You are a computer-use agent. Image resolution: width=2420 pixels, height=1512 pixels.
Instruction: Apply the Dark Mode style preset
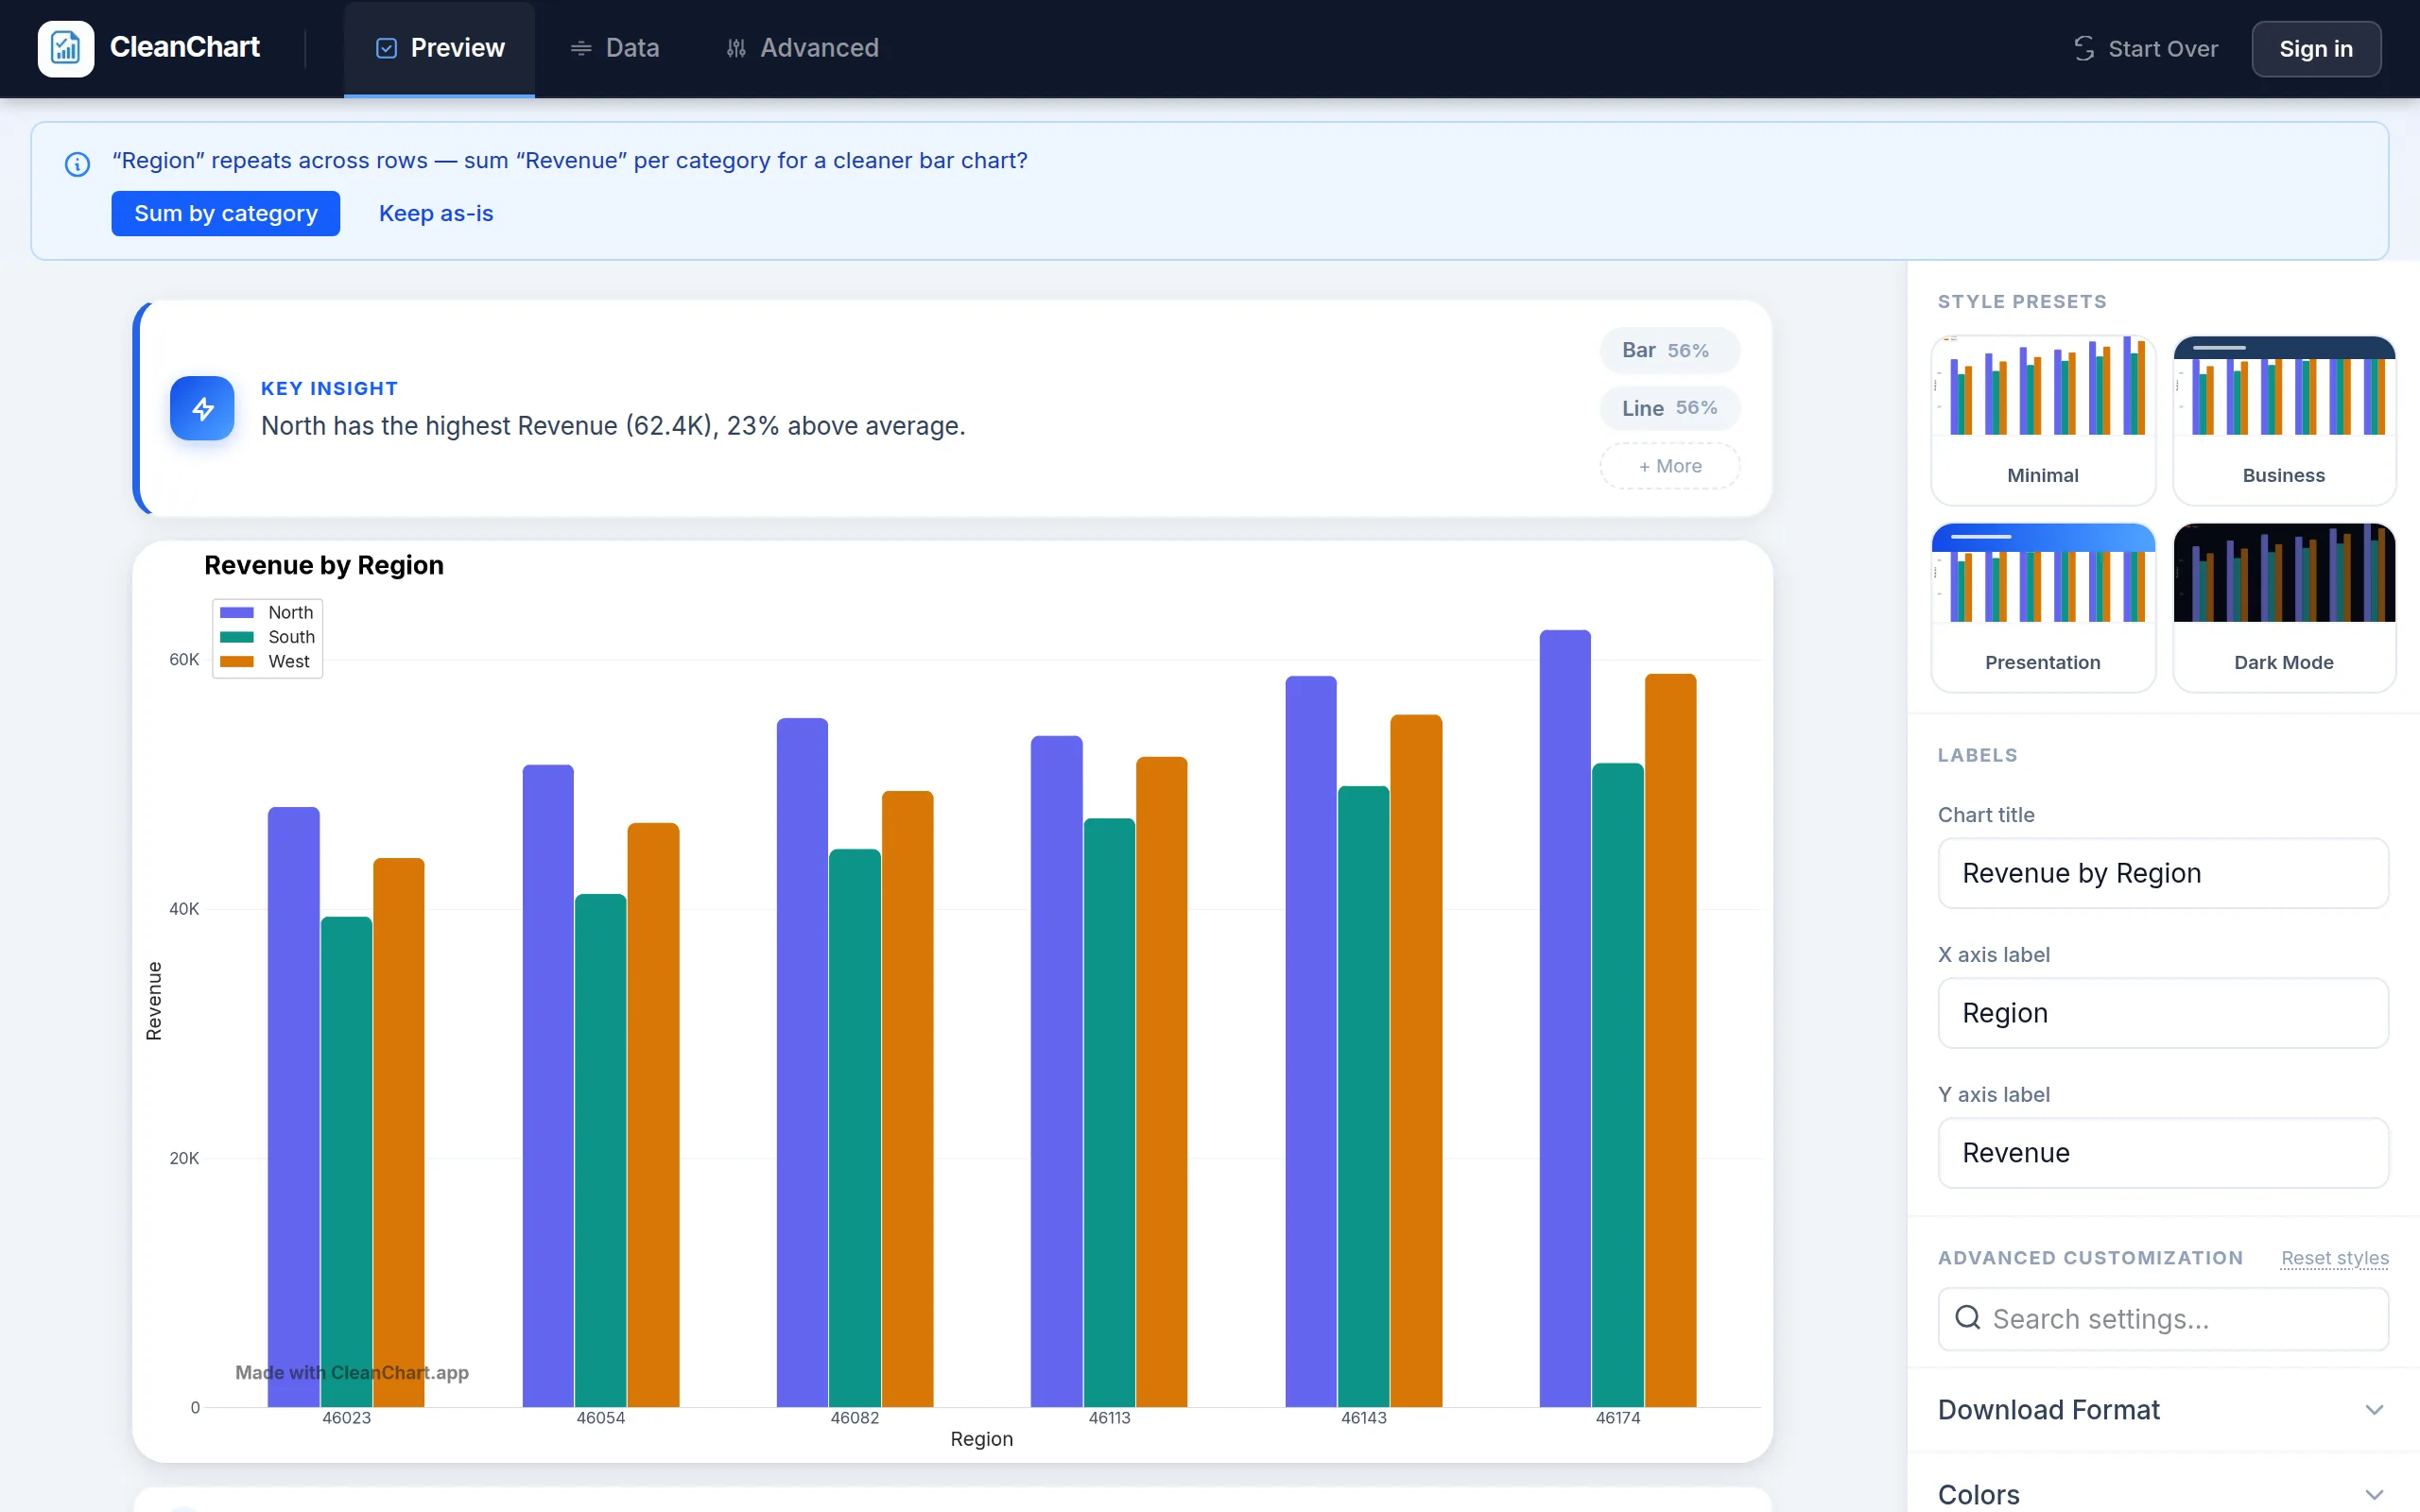point(2283,606)
